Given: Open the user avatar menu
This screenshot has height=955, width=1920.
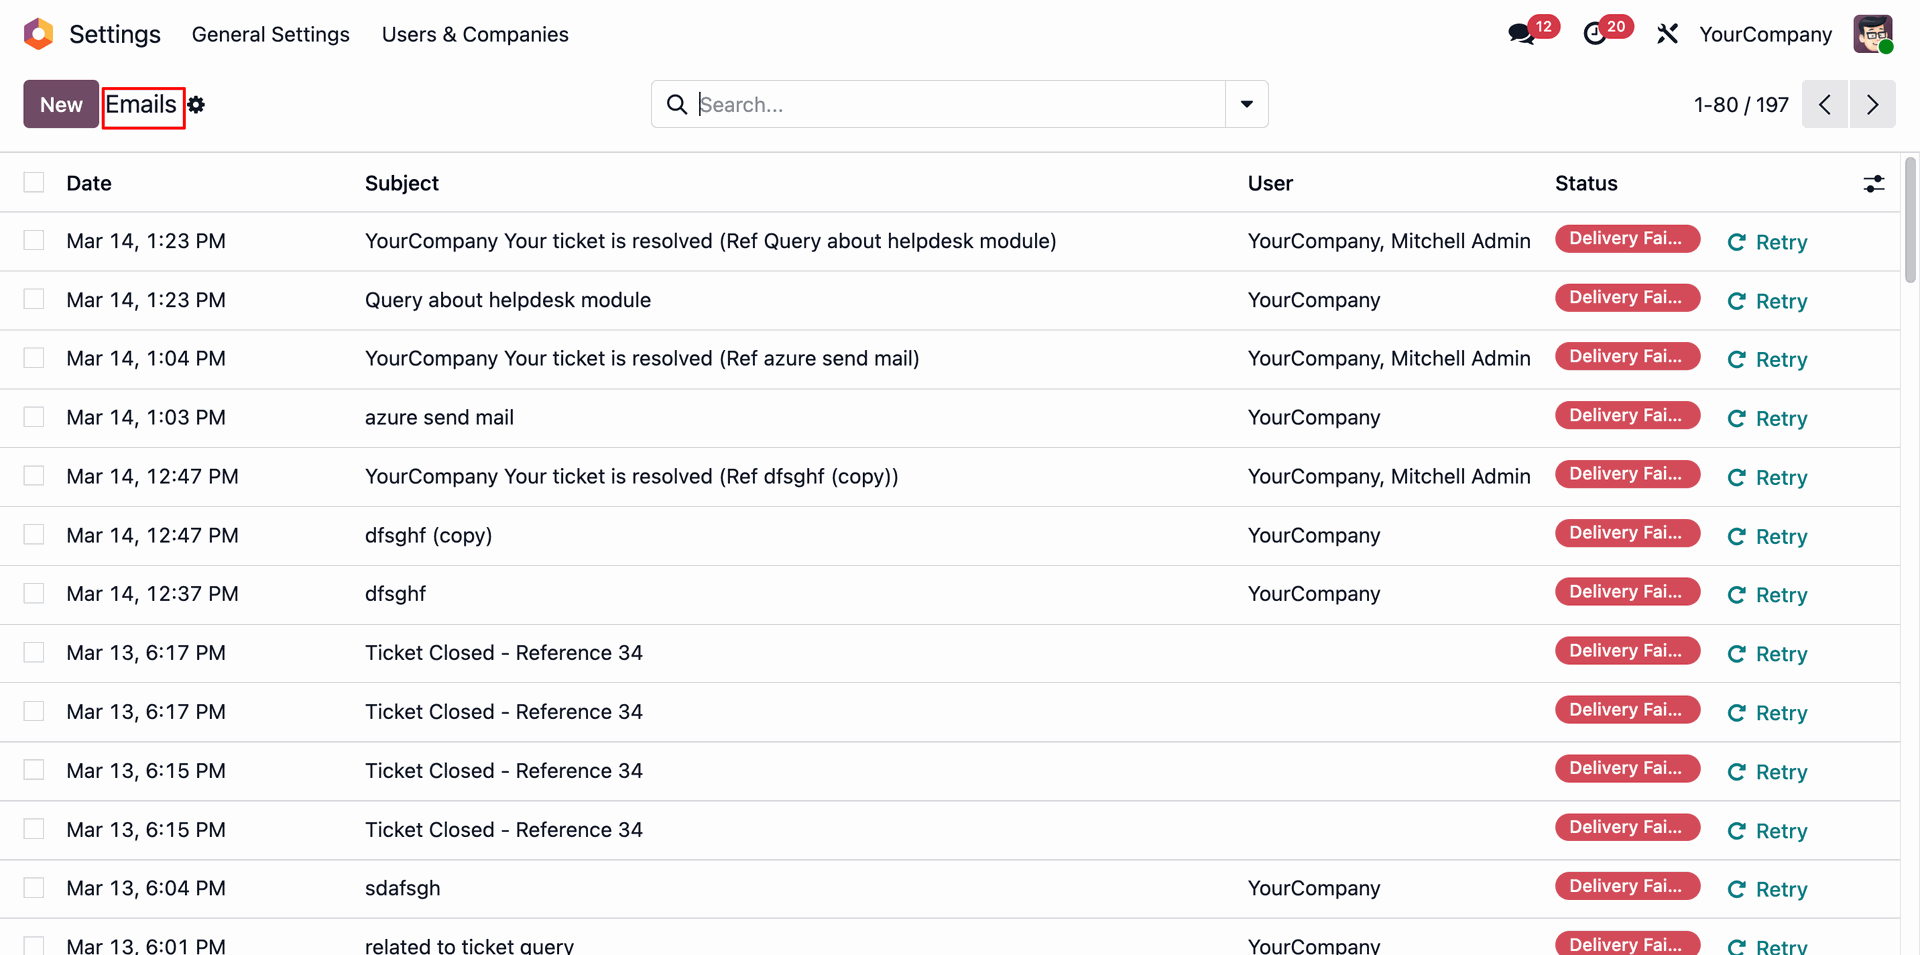Looking at the screenshot, I should point(1872,34).
